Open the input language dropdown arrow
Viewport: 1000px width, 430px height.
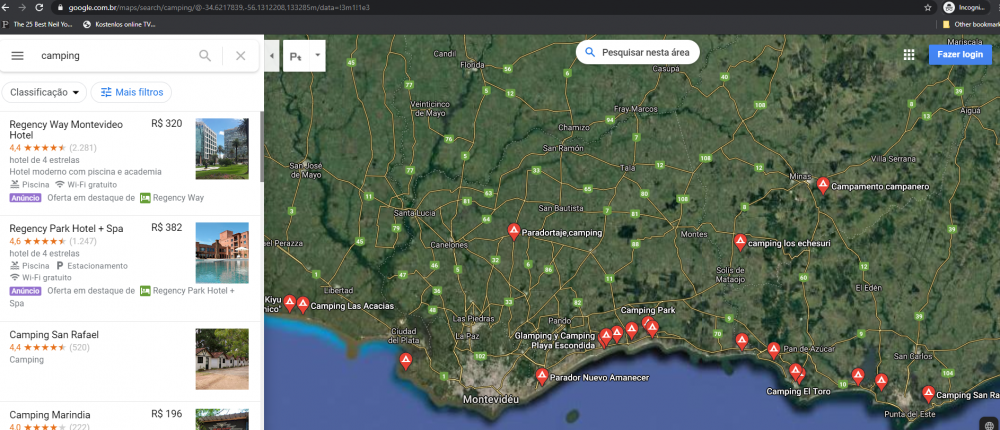[318, 56]
